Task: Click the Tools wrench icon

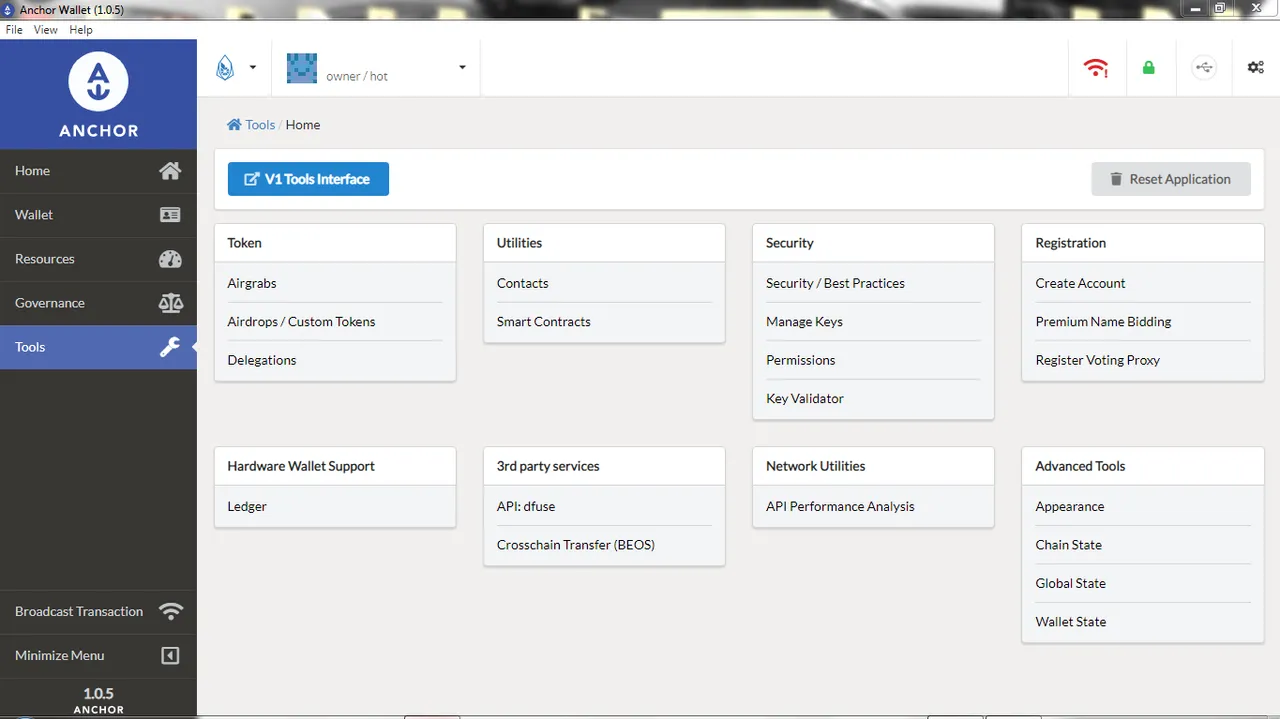Action: pyautogui.click(x=170, y=347)
